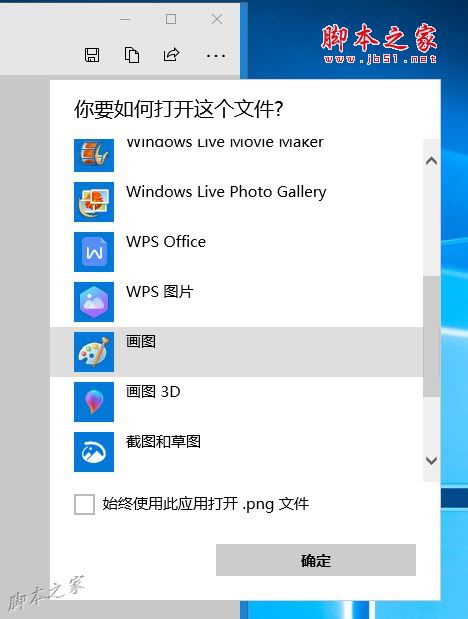The height and width of the screenshot is (619, 468).
Task: Choose the Windows Live Photo Gallery icon
Action: point(94,202)
